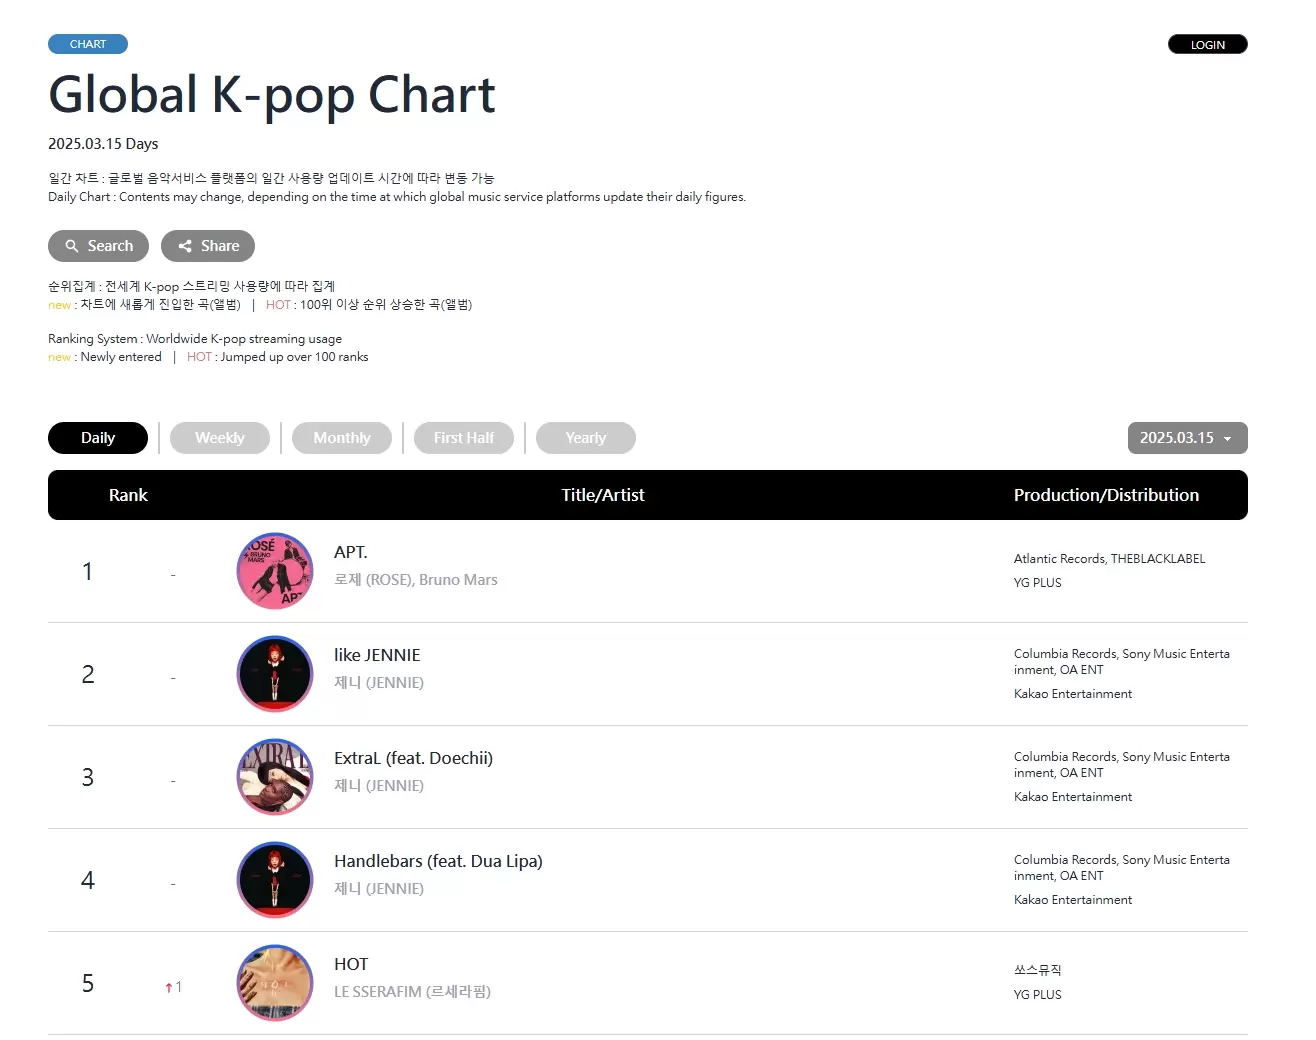Click the LOGIN button
1316x1040 pixels.
pyautogui.click(x=1207, y=45)
